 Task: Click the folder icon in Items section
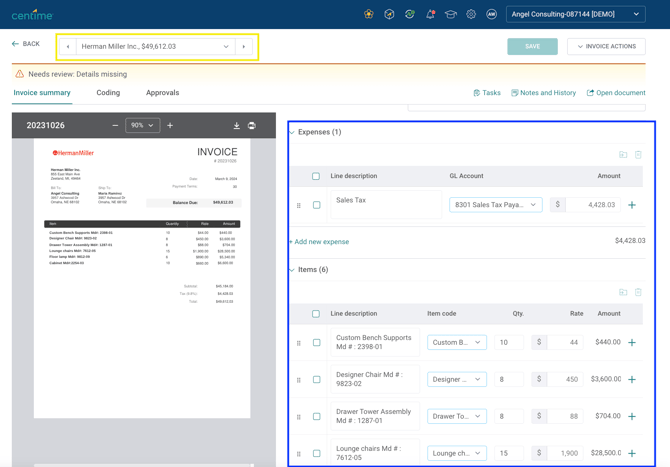point(623,292)
